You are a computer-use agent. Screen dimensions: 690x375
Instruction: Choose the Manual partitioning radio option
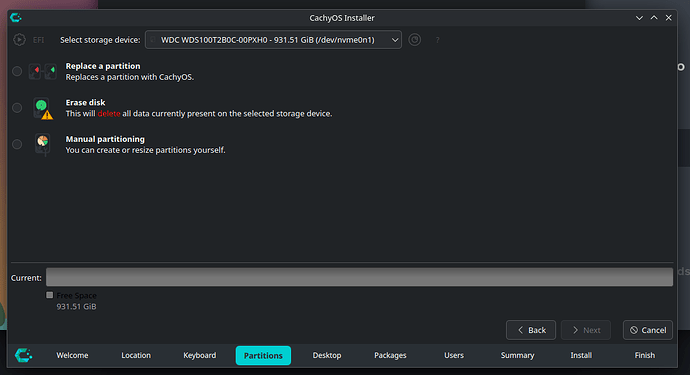coord(17,144)
